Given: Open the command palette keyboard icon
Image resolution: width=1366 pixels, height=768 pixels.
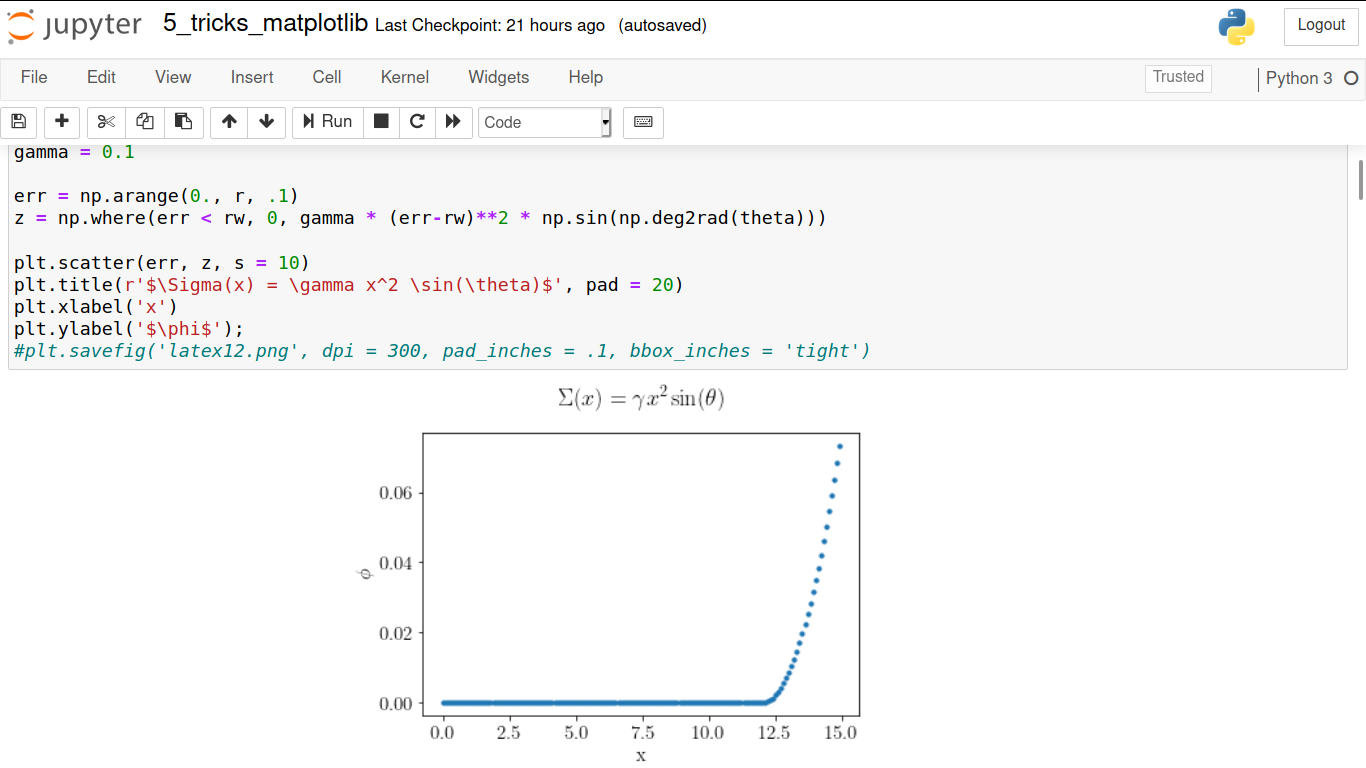Looking at the screenshot, I should tap(643, 122).
